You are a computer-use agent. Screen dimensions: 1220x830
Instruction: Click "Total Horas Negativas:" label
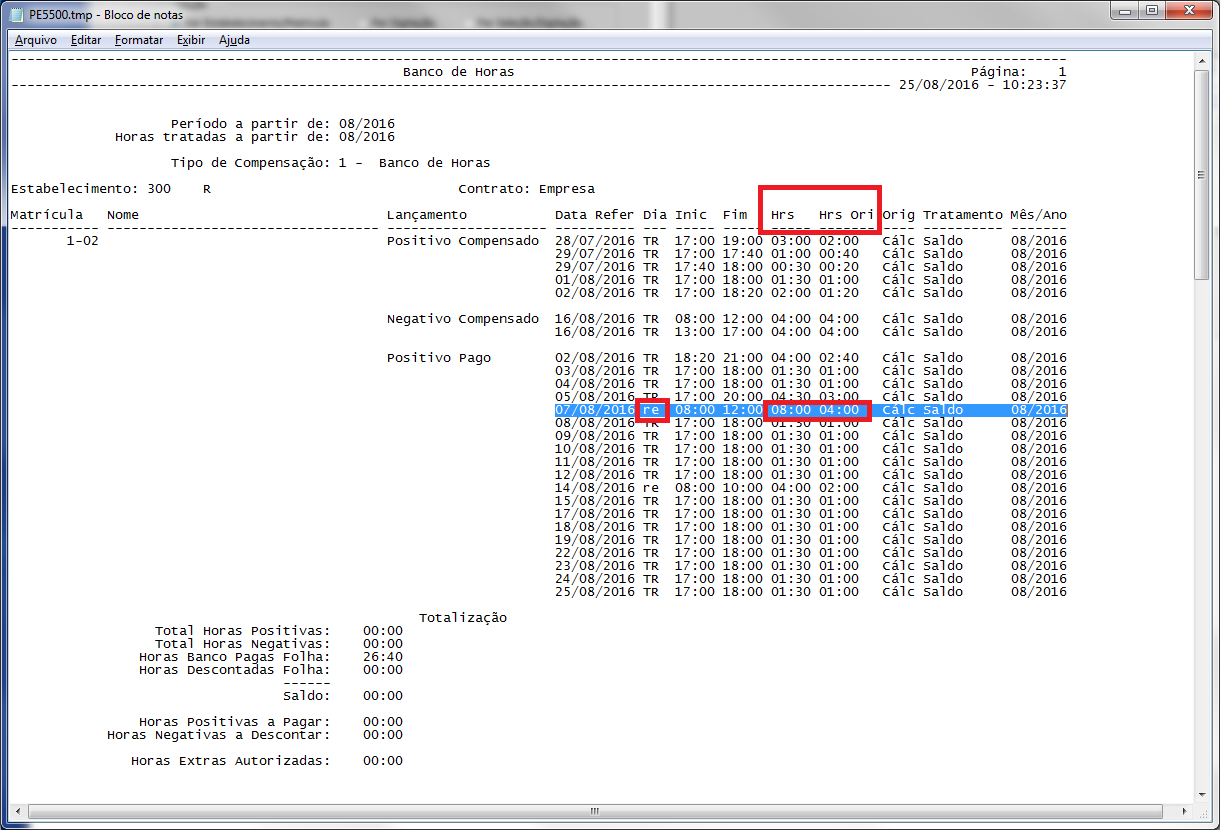point(242,644)
